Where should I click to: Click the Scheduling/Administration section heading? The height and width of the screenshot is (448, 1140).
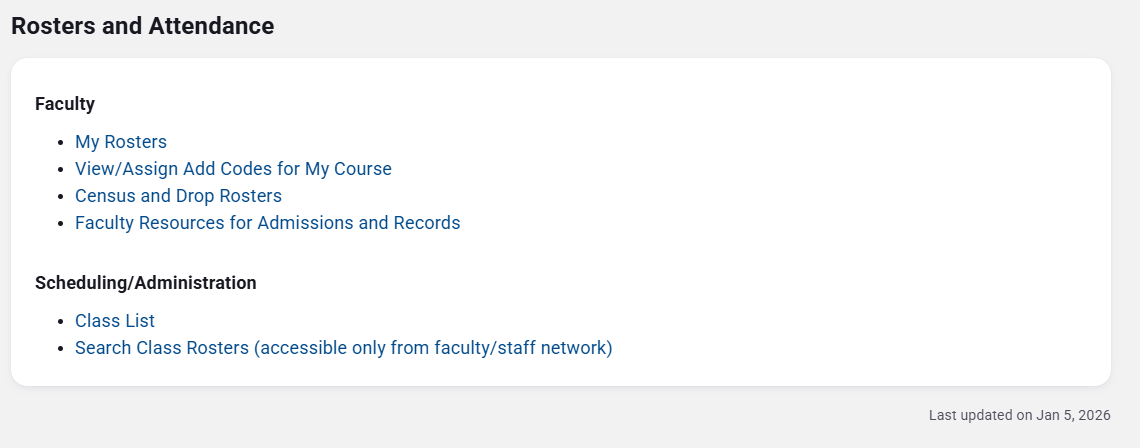coord(145,283)
